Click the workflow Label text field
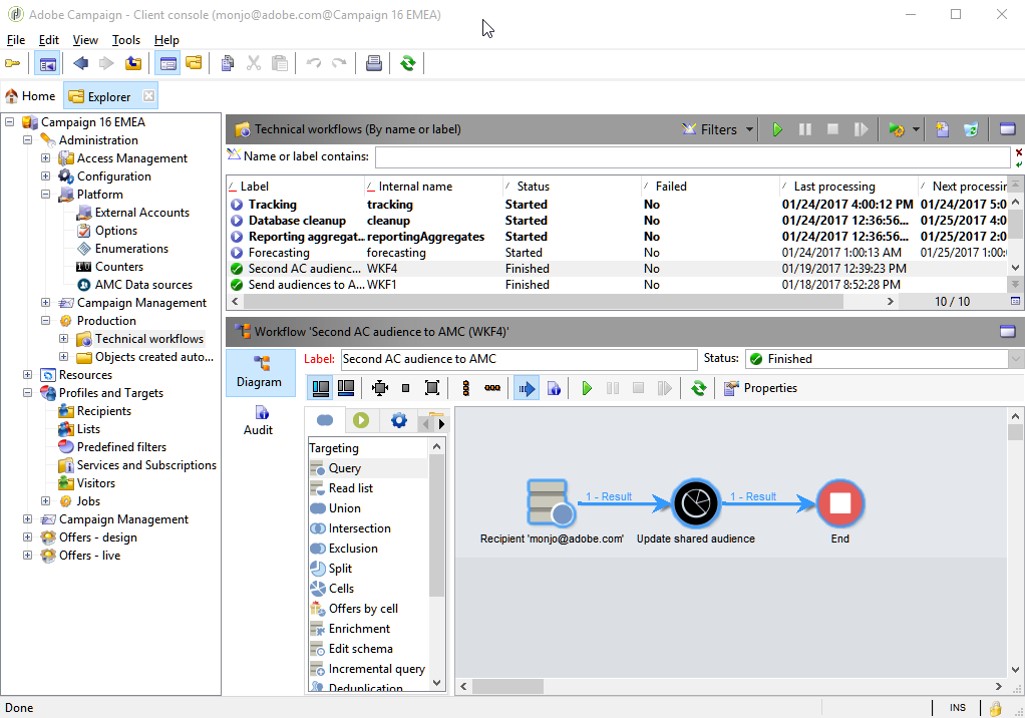This screenshot has height=718, width=1025. click(519, 359)
